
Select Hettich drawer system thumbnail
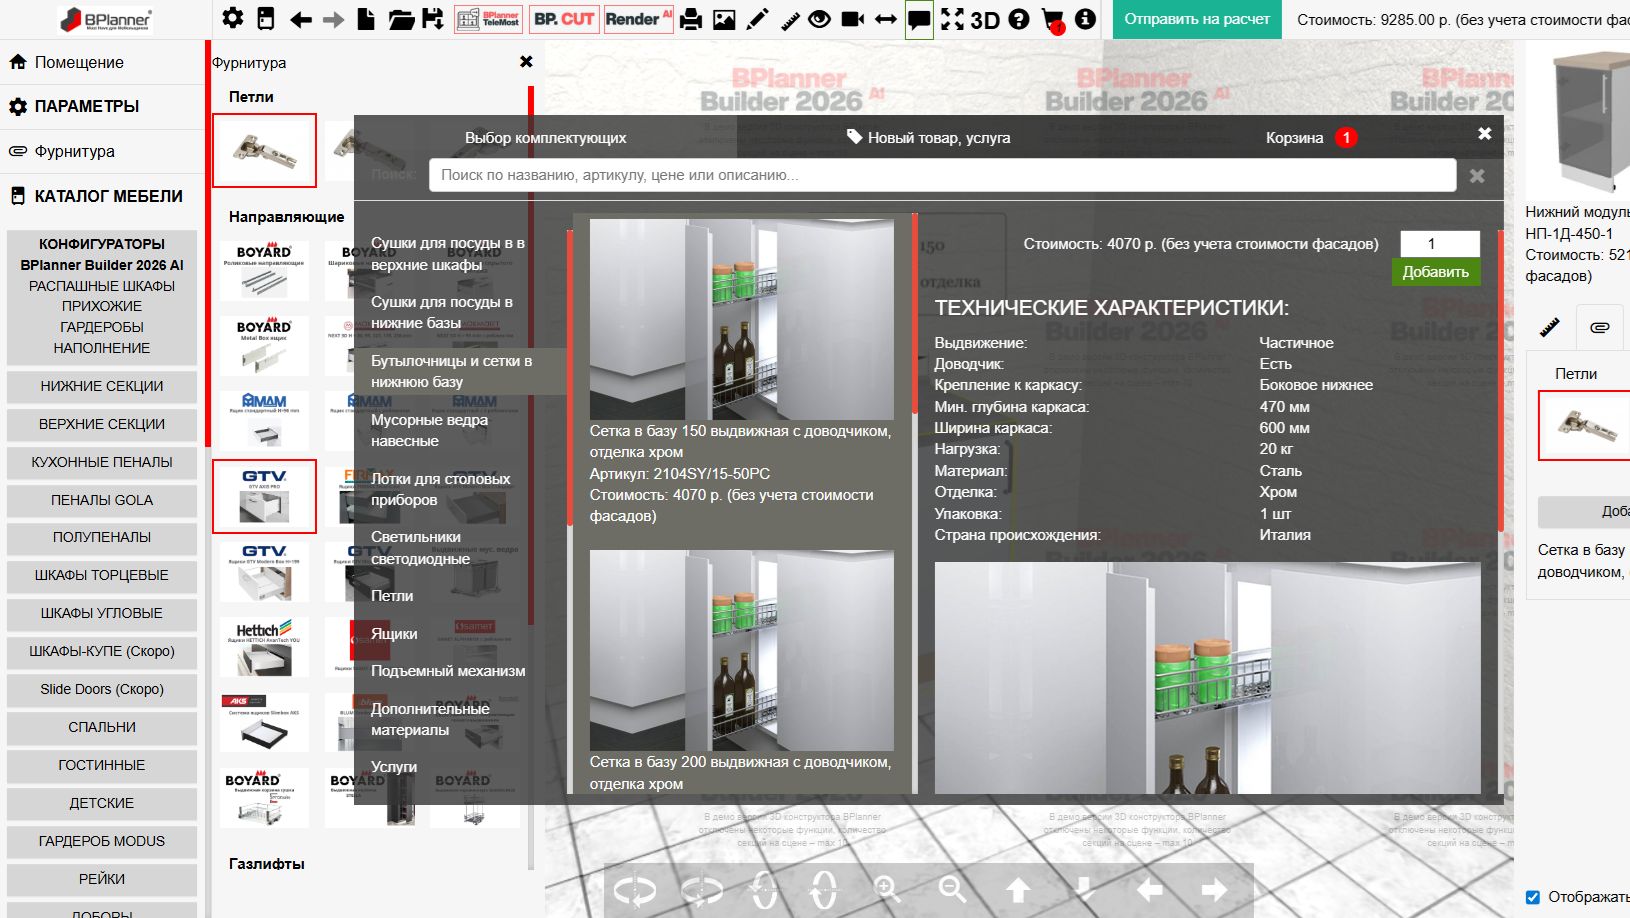(264, 647)
